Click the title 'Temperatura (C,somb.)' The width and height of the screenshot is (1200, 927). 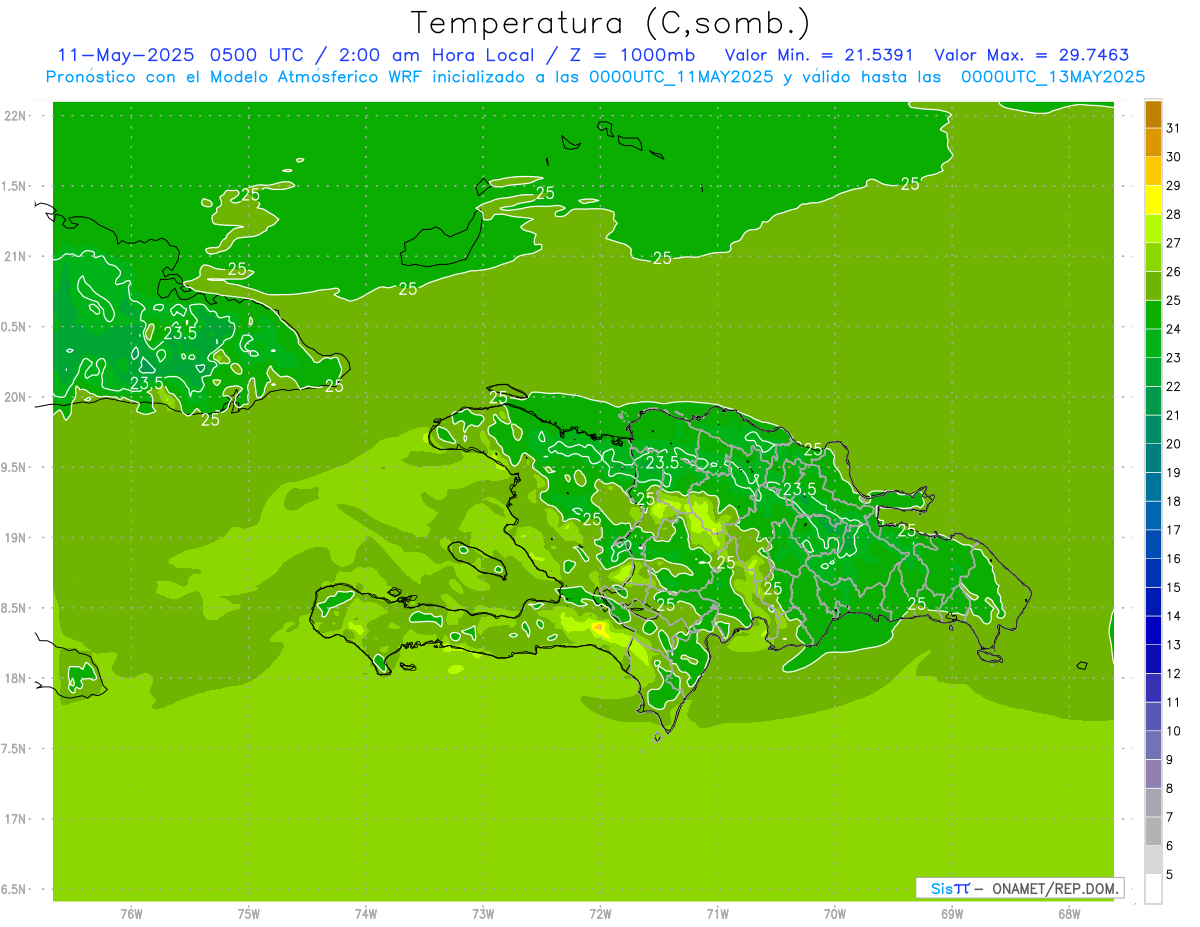610,22
